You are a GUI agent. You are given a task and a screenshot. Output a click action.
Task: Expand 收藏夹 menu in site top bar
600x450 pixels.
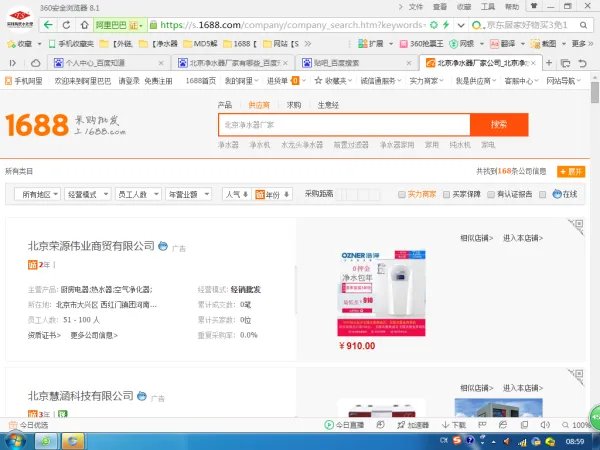point(333,81)
